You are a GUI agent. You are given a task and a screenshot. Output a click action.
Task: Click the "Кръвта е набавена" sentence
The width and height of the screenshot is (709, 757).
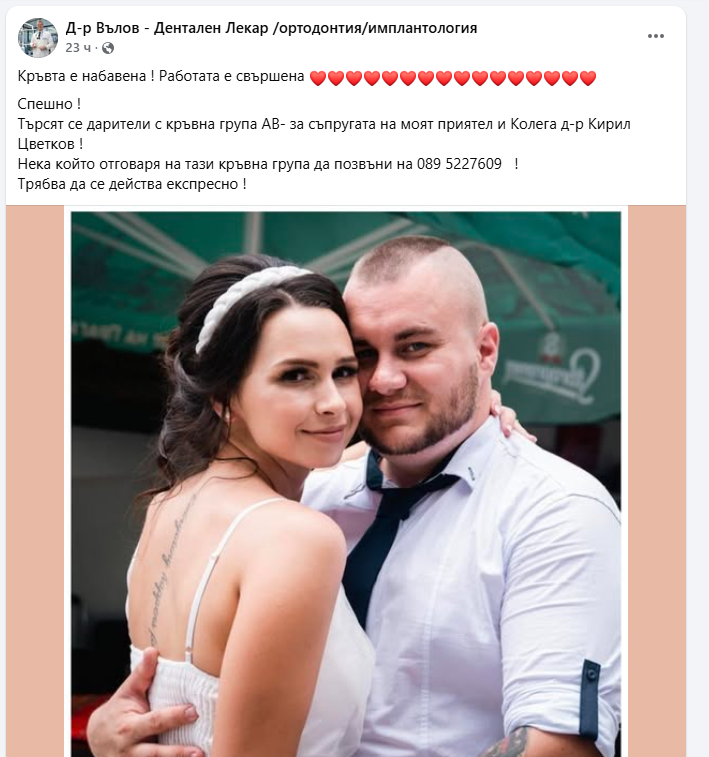click(x=82, y=76)
